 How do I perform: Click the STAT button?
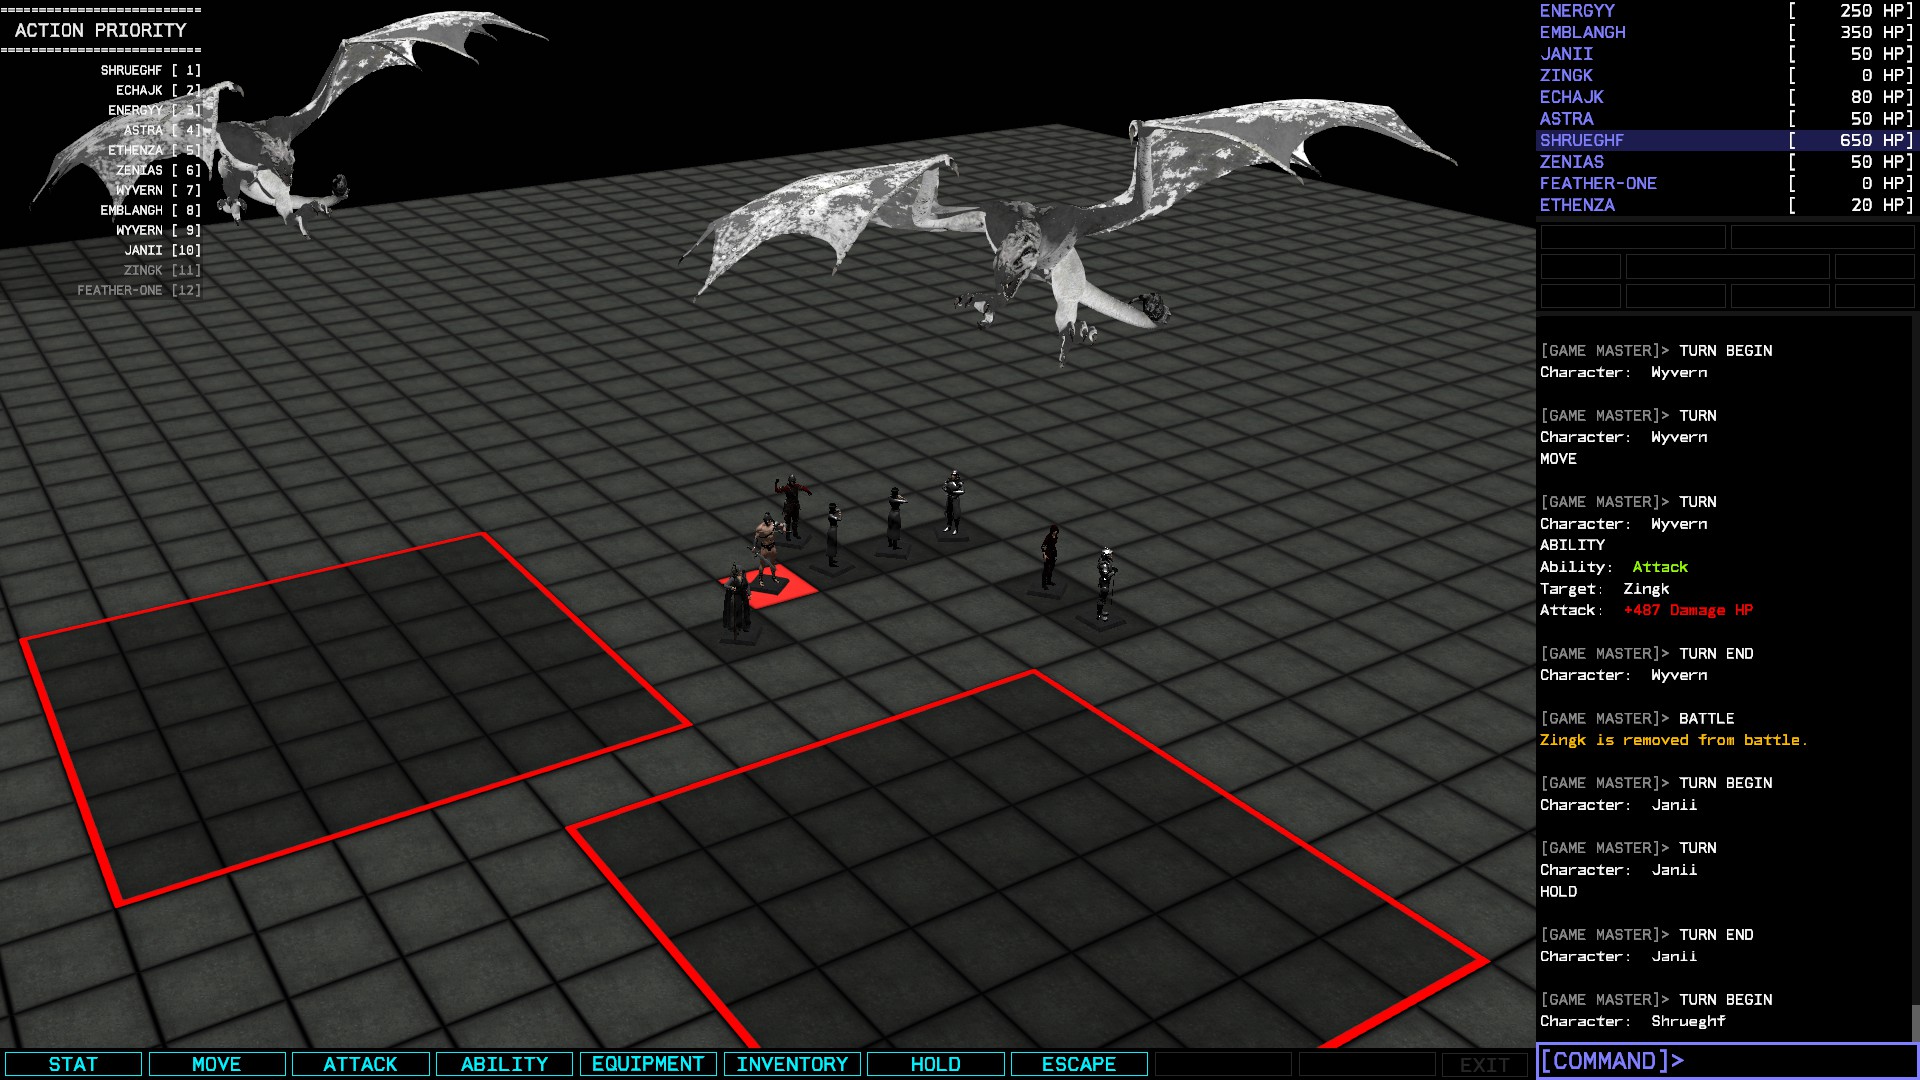point(73,1064)
